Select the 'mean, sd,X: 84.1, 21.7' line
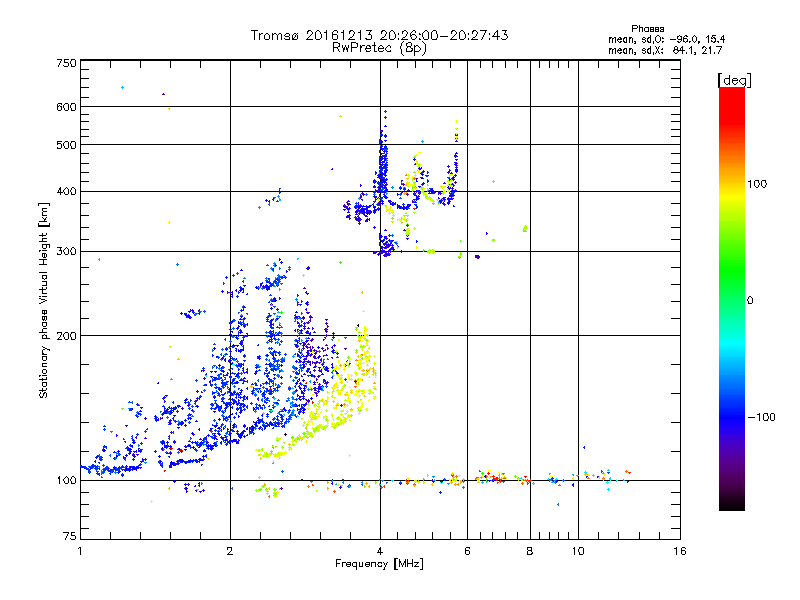Screen dimensions: 800x600 coord(665,50)
